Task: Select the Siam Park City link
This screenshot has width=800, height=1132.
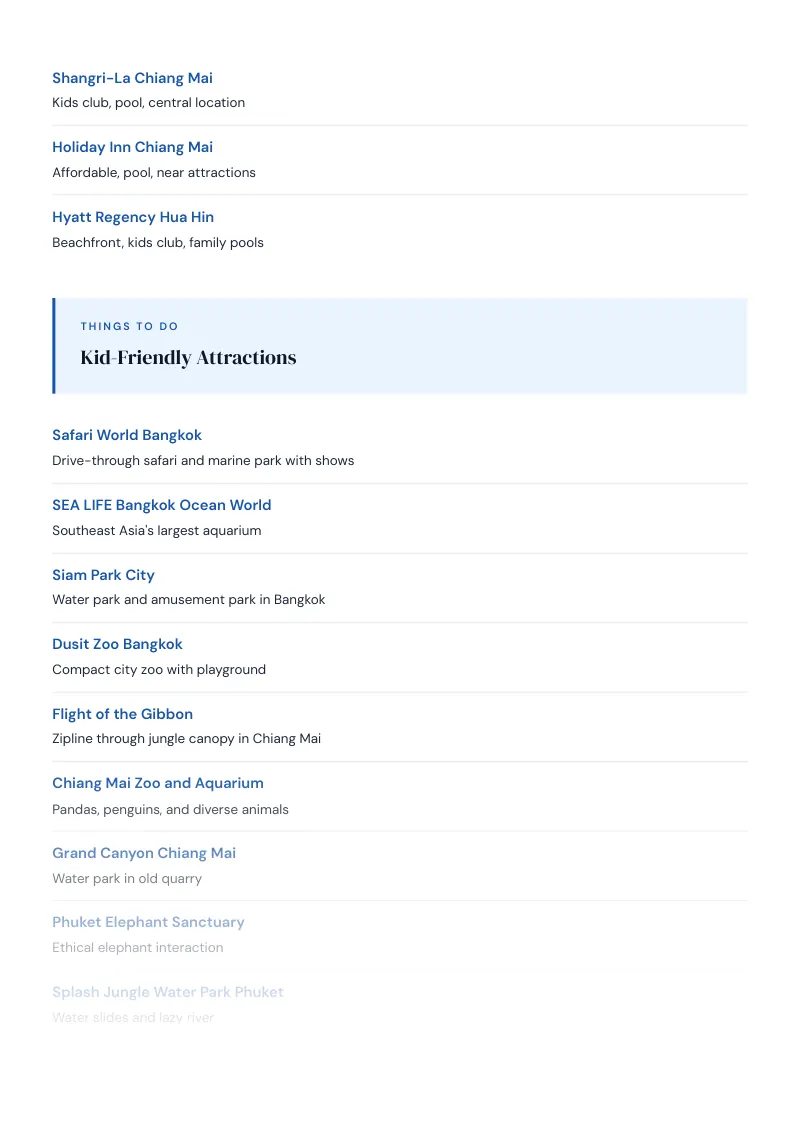Action: tap(103, 575)
